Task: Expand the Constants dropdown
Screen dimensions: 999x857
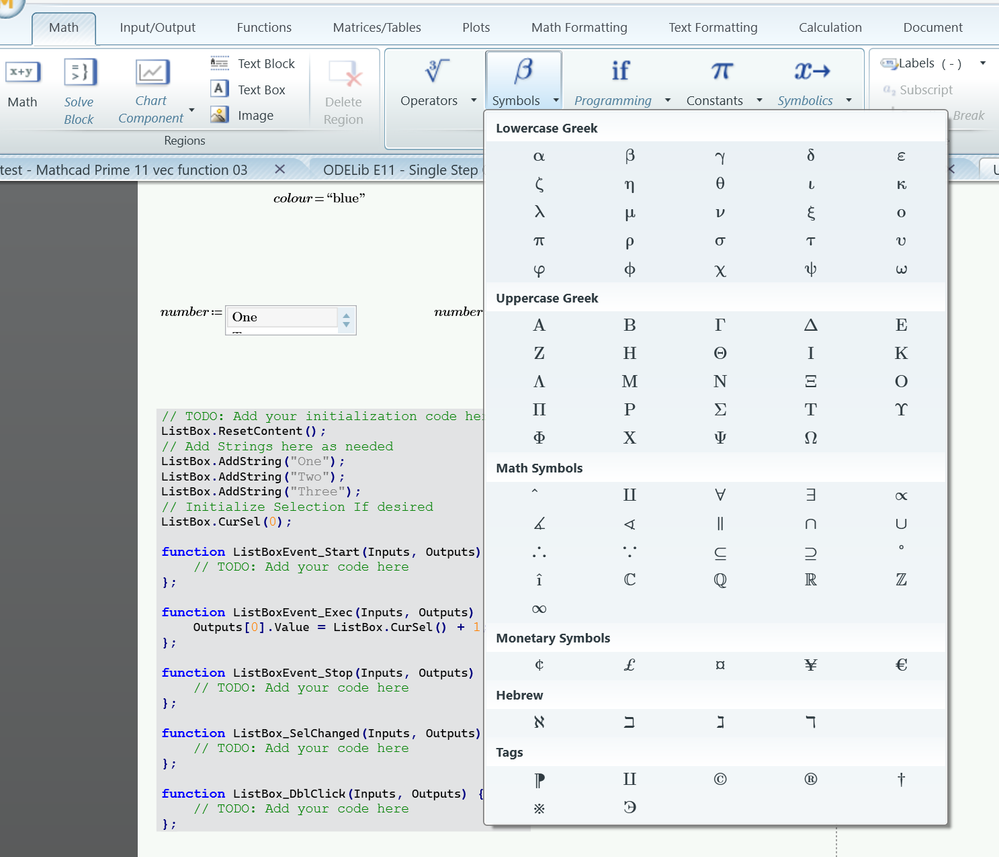Action: point(759,101)
